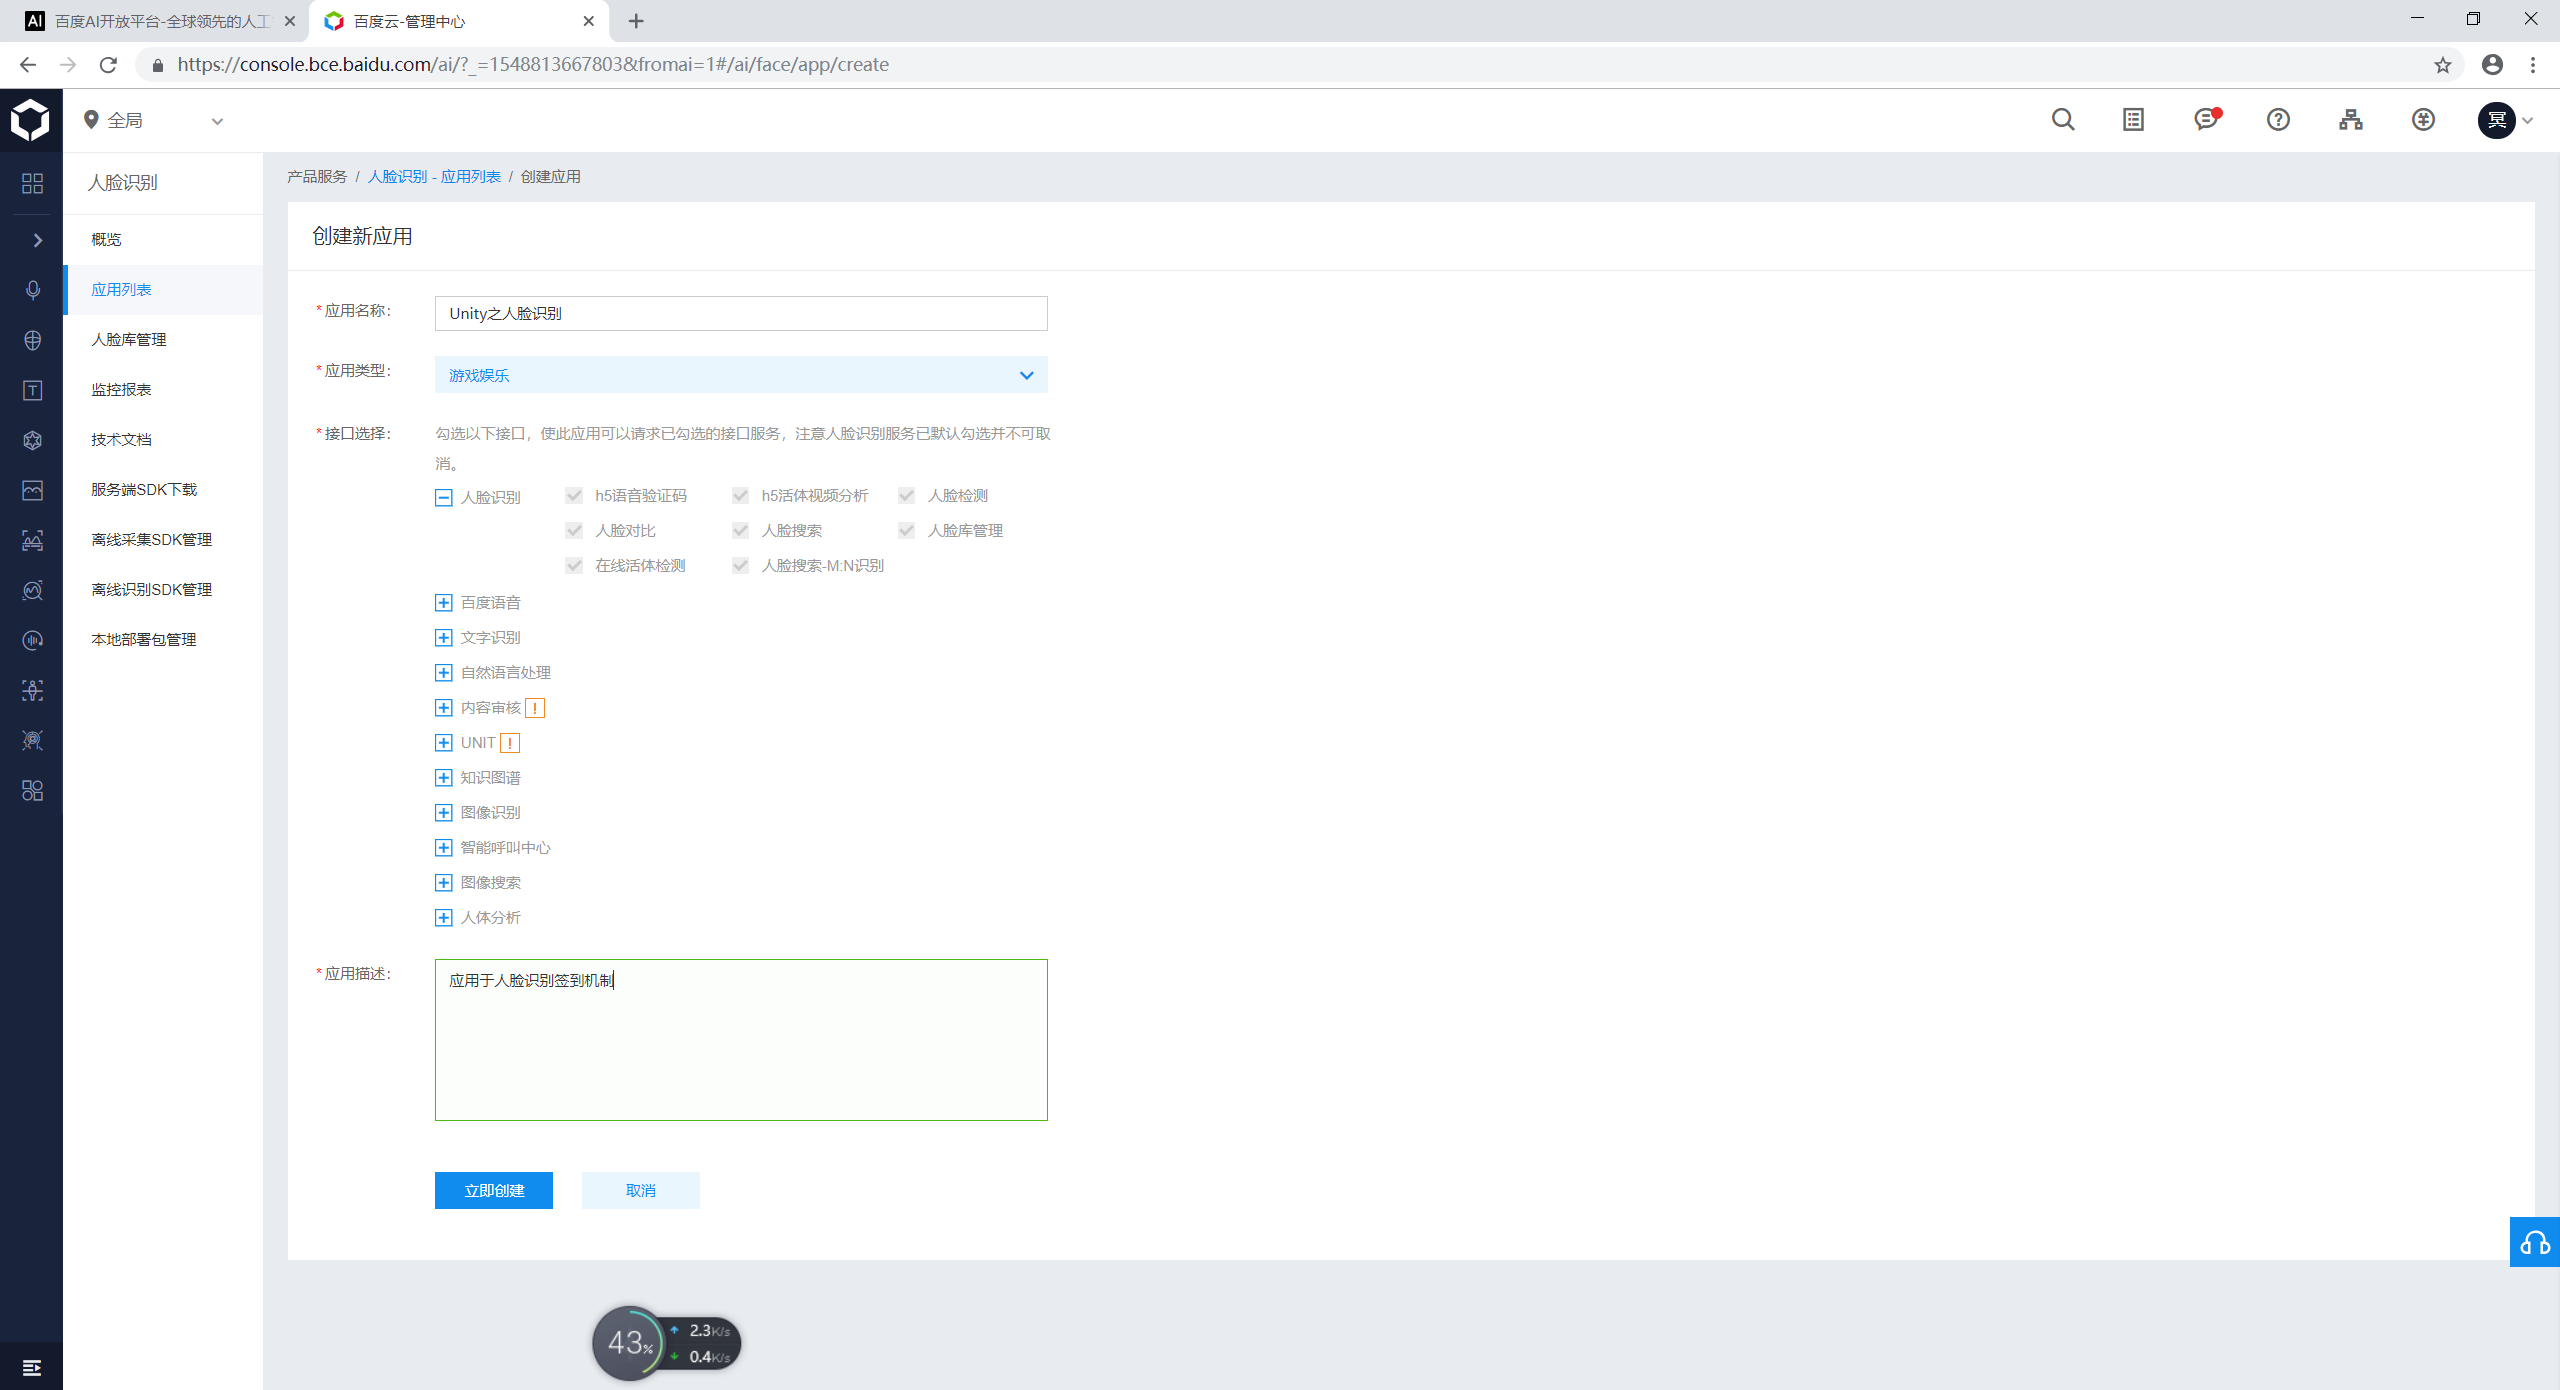
Task: Toggle the 人脸识别 group checkbox
Action: [x=444, y=497]
